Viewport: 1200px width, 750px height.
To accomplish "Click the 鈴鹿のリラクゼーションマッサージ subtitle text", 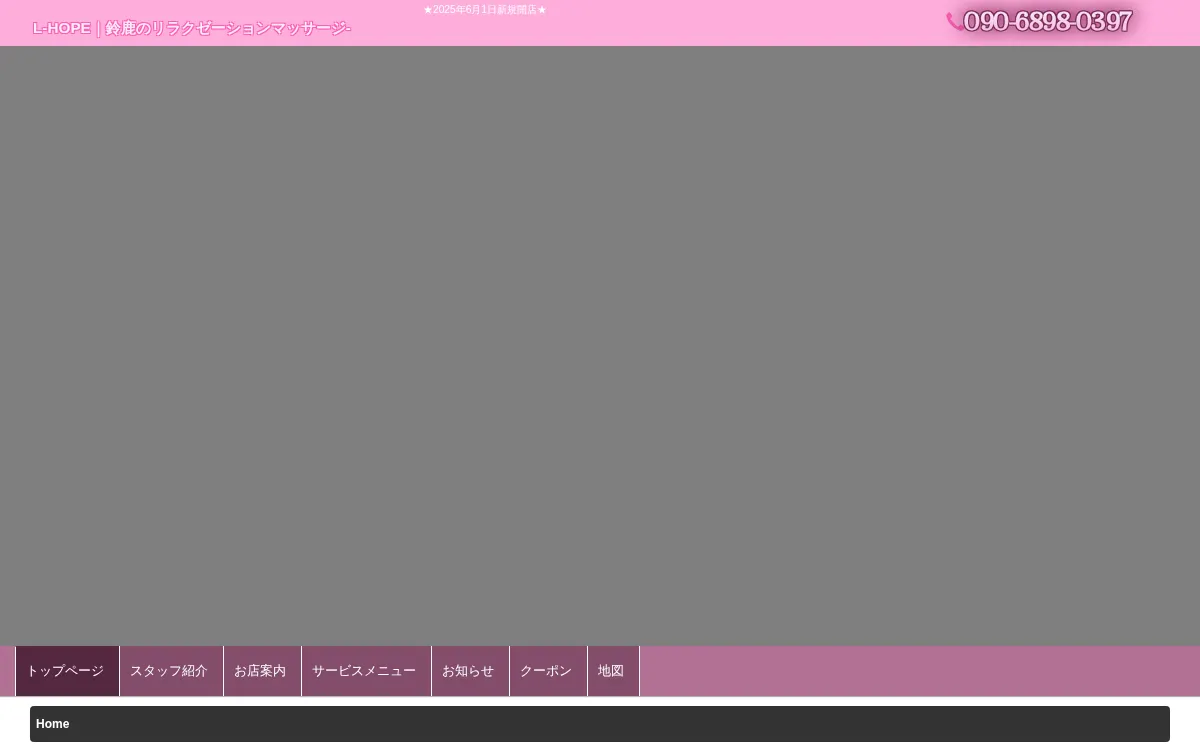I will (x=228, y=28).
